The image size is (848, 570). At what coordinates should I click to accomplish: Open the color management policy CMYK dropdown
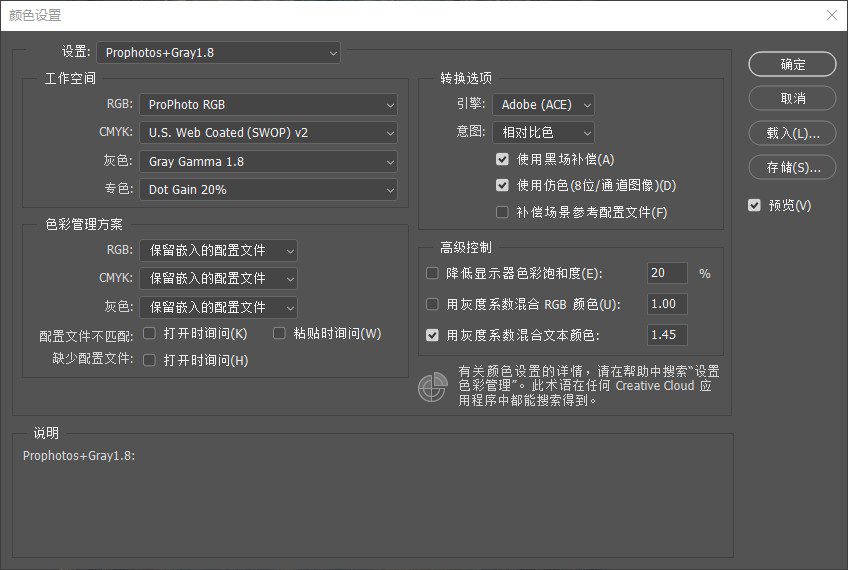pos(218,279)
